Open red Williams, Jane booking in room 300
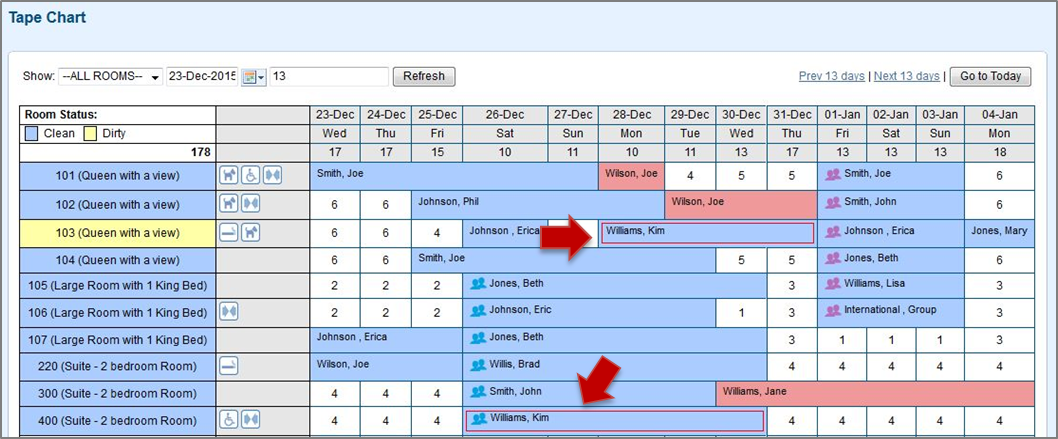1058x439 pixels. click(874, 393)
